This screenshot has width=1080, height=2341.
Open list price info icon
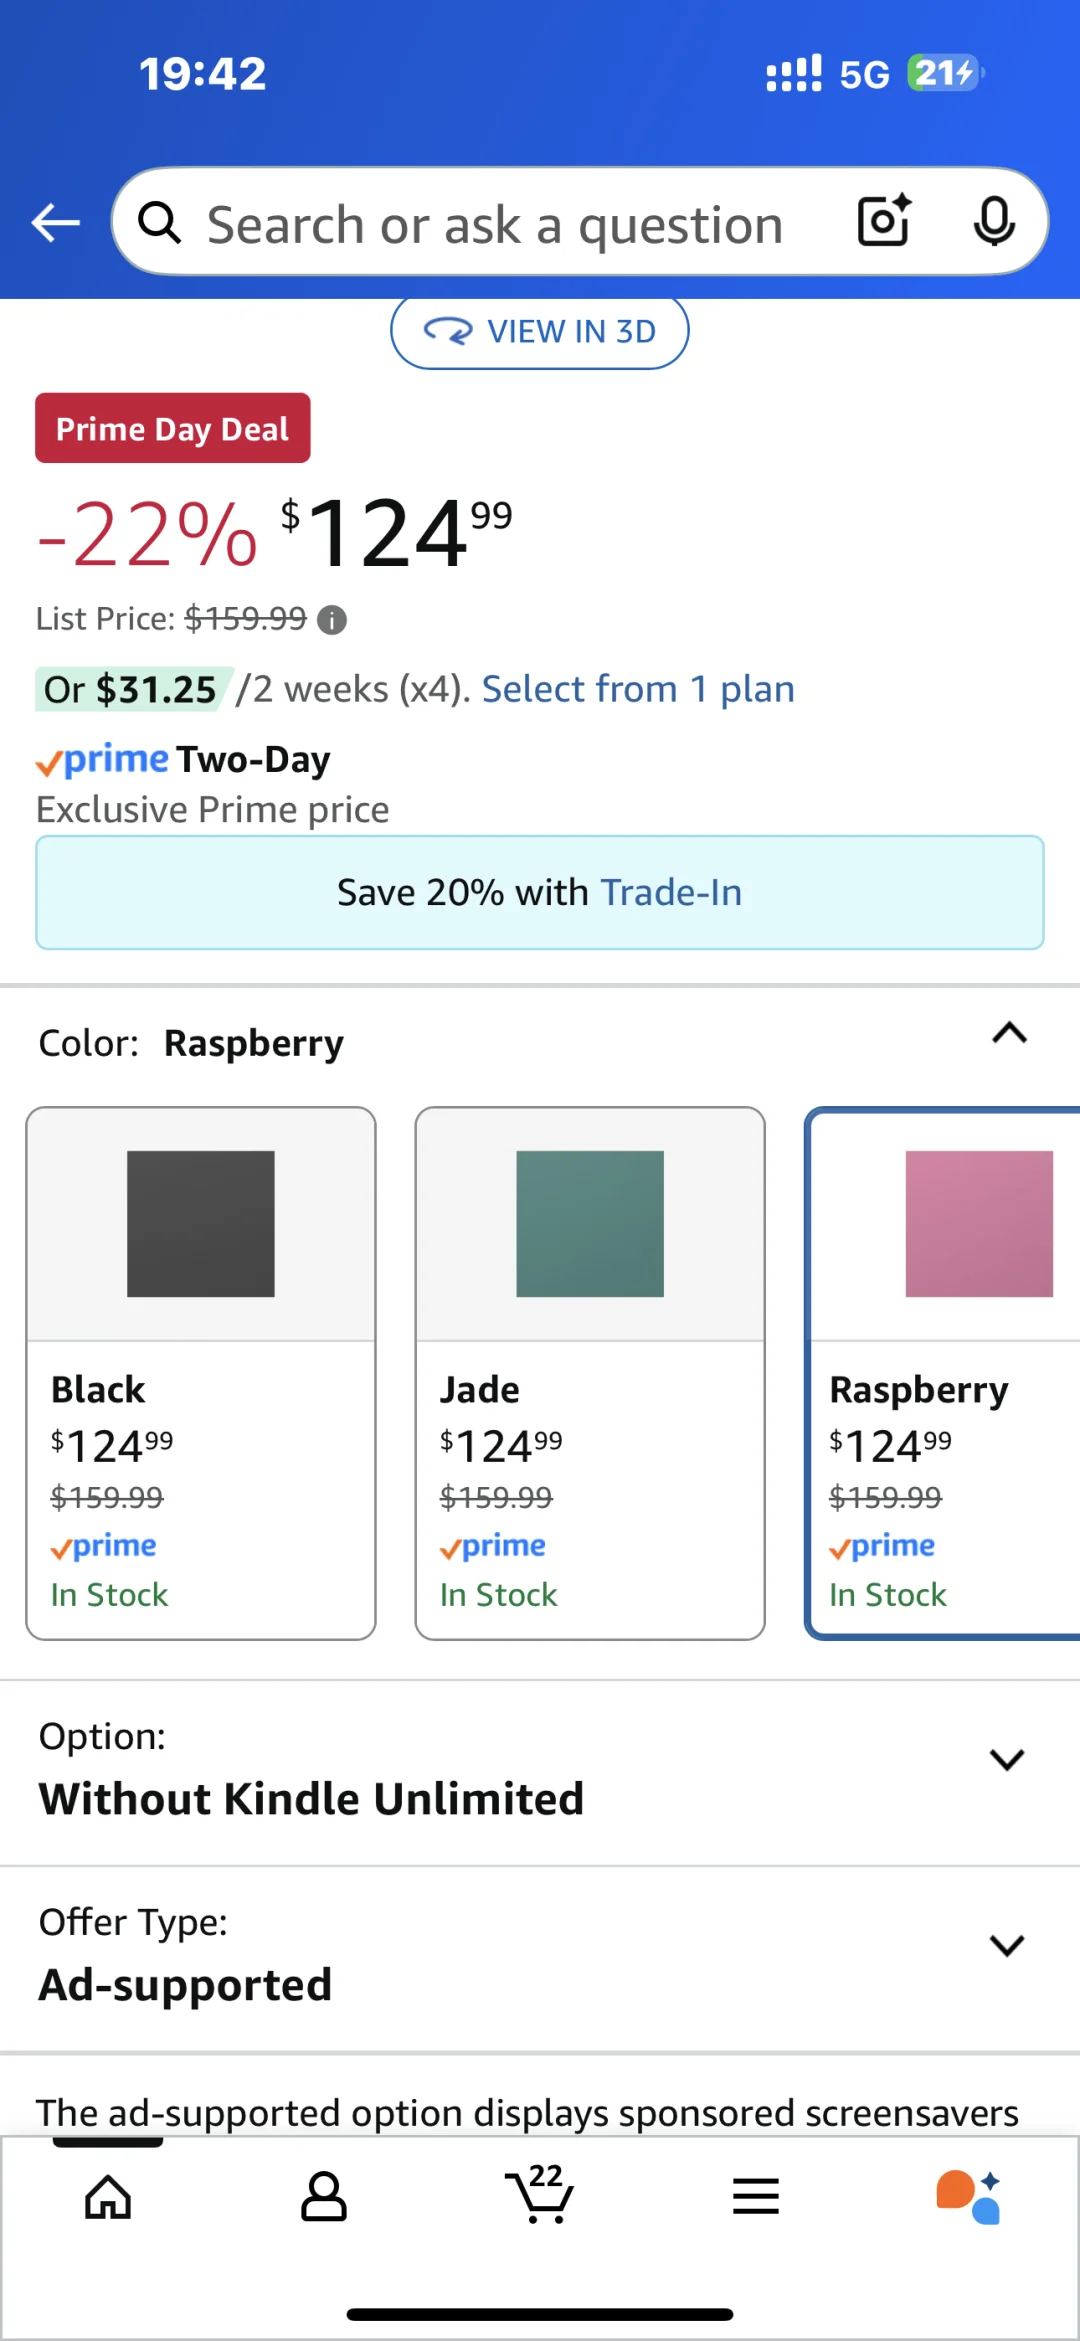coord(332,620)
